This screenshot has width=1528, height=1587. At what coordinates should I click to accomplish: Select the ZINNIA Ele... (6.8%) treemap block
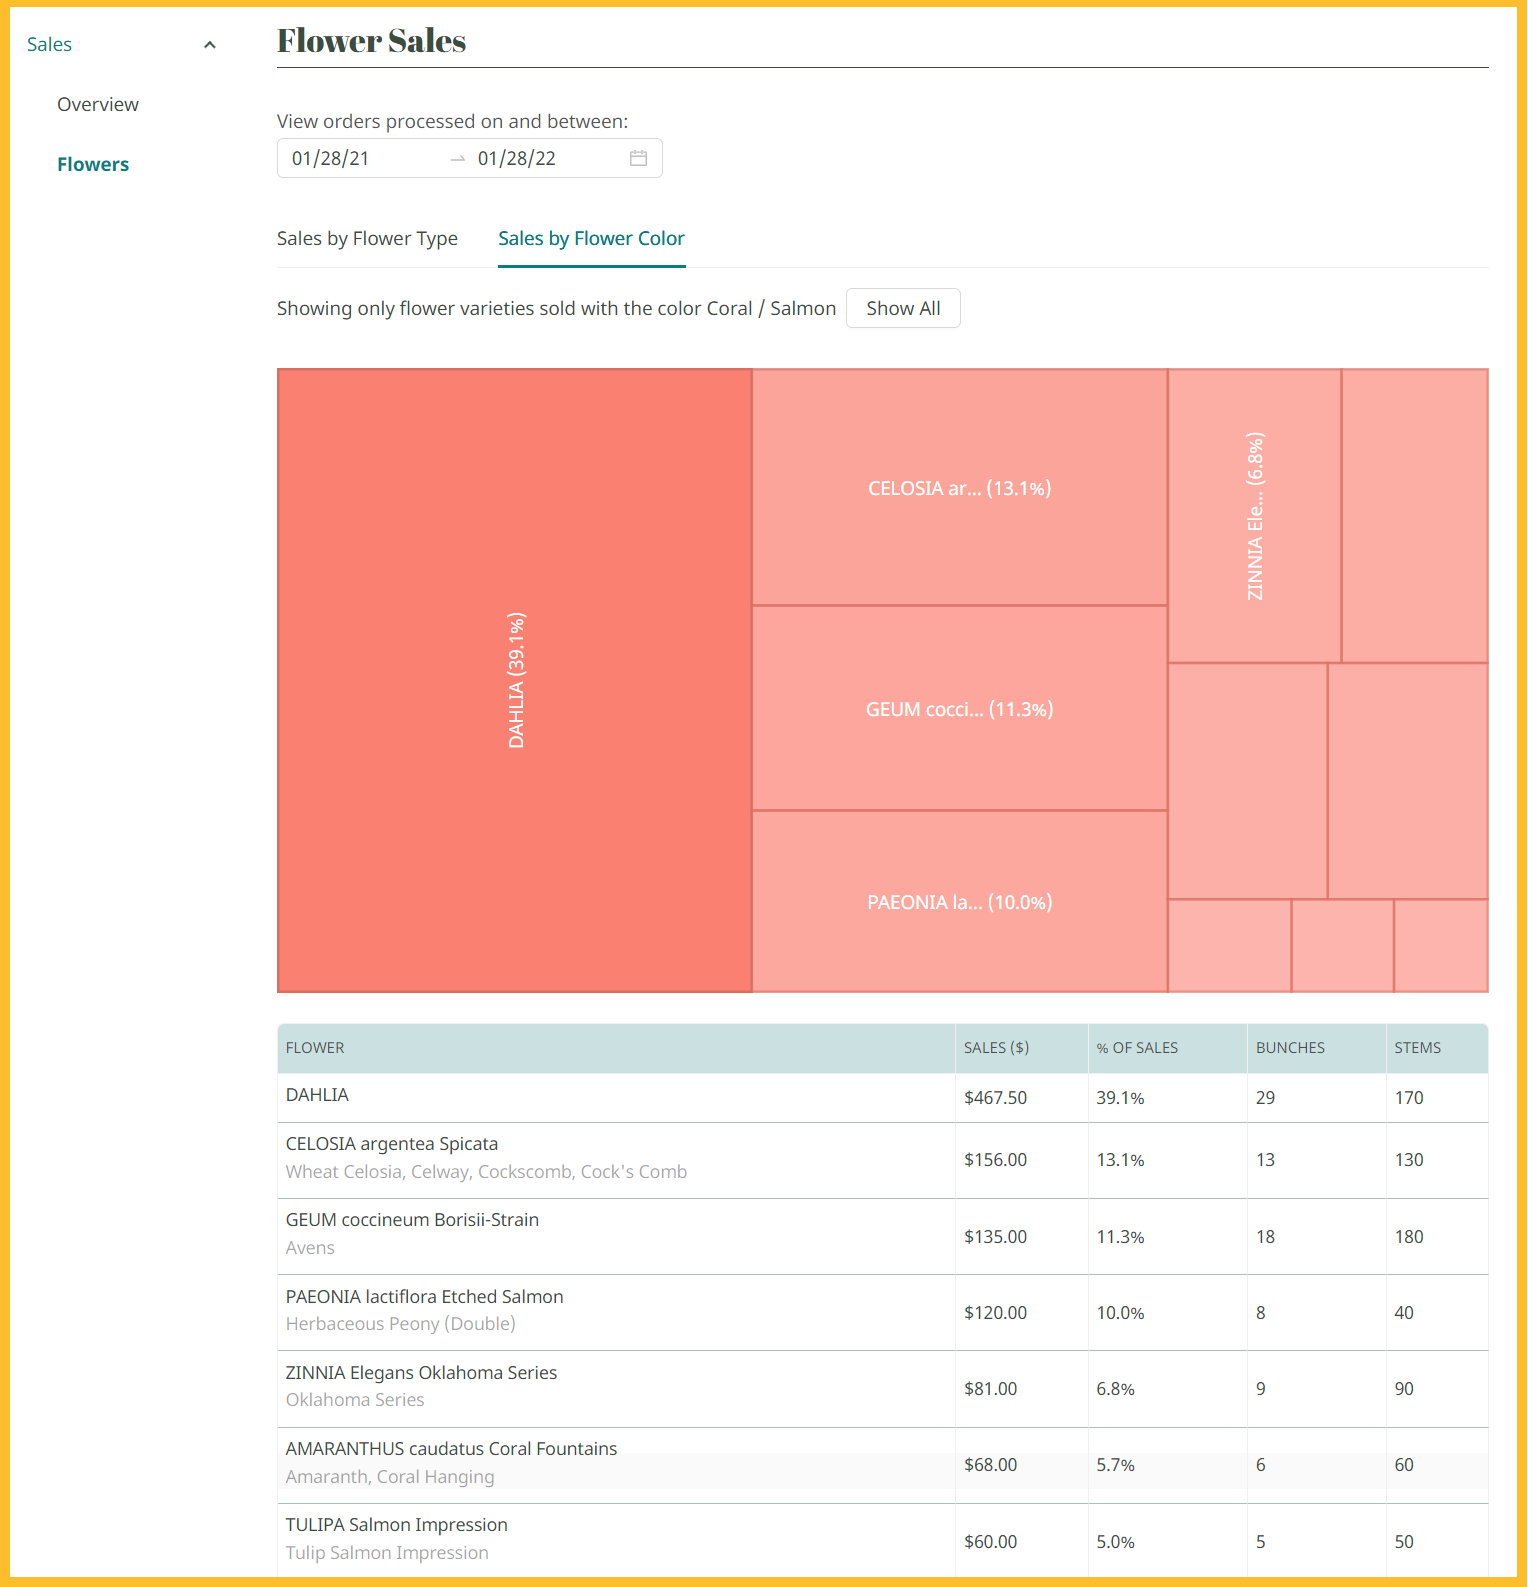1255,516
